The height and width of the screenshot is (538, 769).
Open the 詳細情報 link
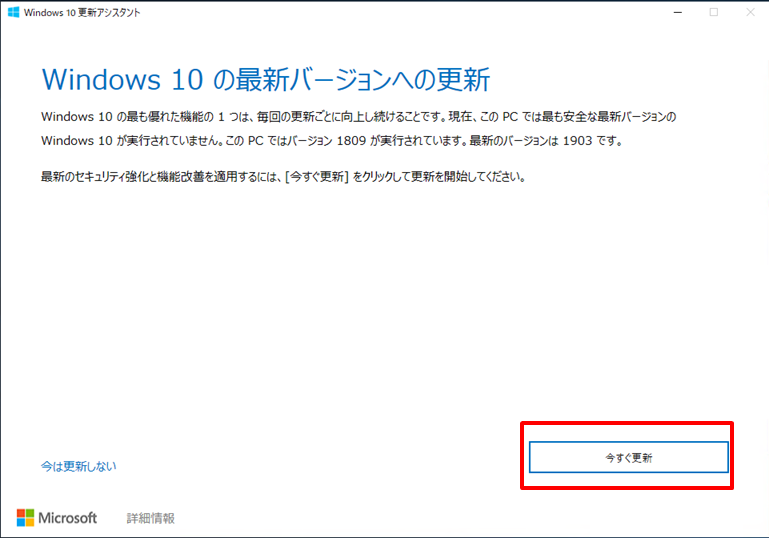151,518
